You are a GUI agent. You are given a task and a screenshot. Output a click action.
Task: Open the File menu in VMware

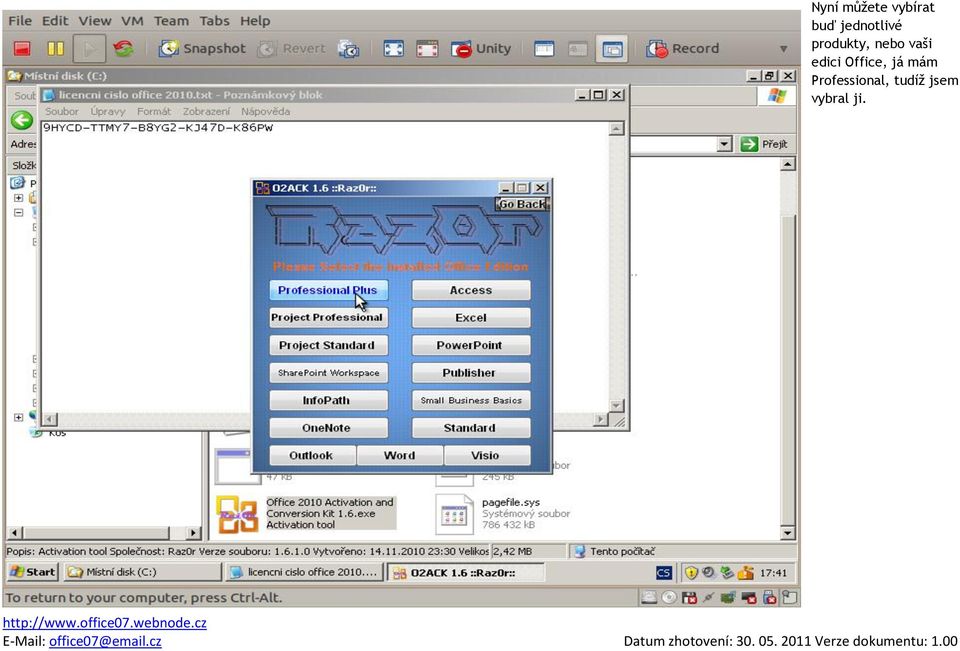coord(20,21)
